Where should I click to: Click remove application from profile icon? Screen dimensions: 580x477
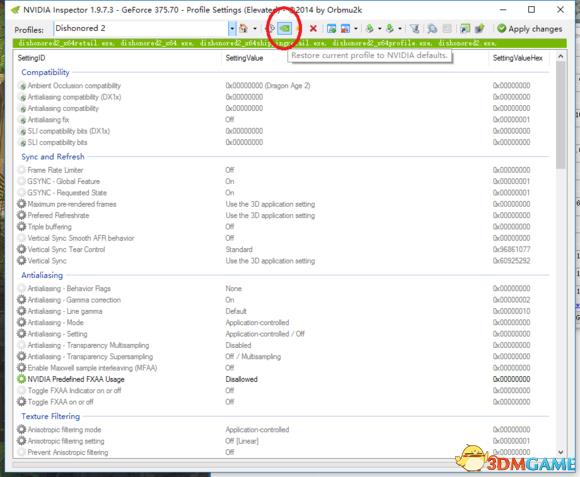pyautogui.click(x=345, y=28)
